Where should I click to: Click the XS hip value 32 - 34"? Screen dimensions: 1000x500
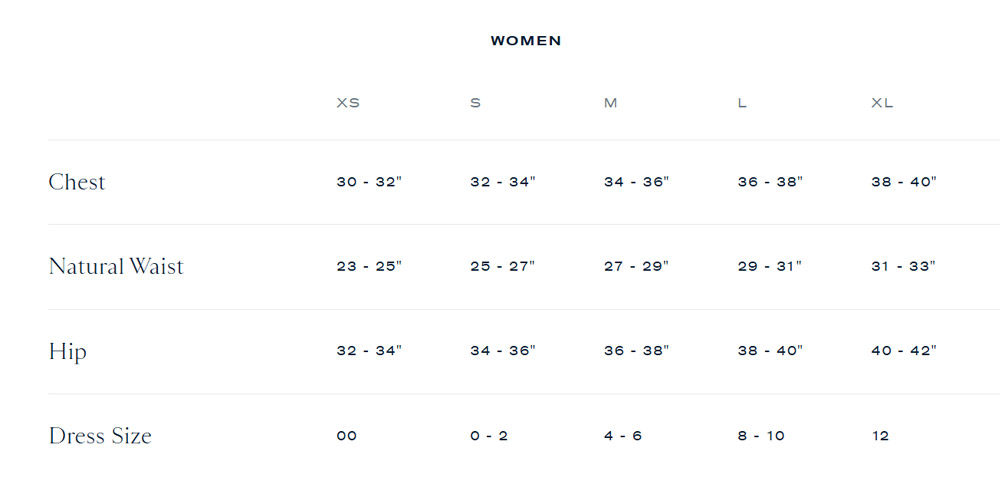click(369, 351)
